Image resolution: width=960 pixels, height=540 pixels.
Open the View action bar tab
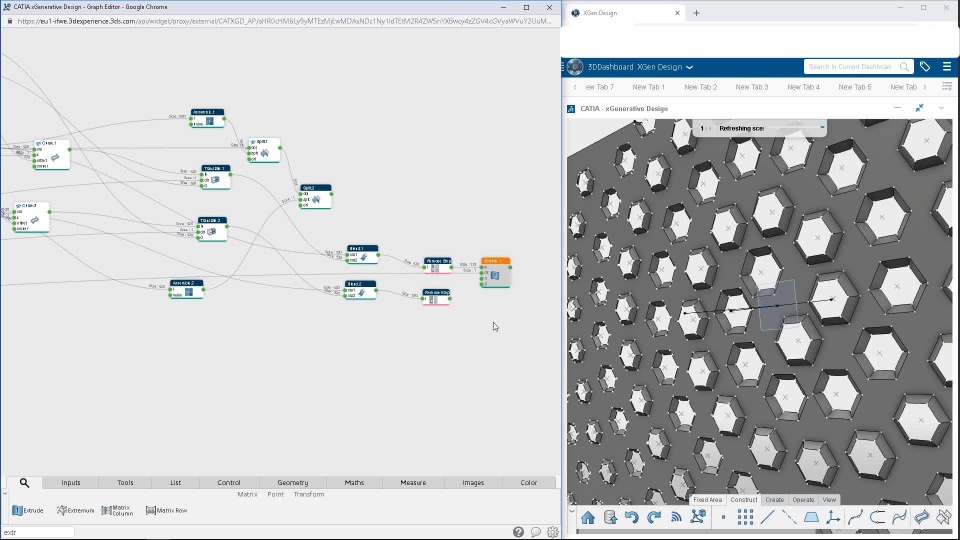click(829, 500)
